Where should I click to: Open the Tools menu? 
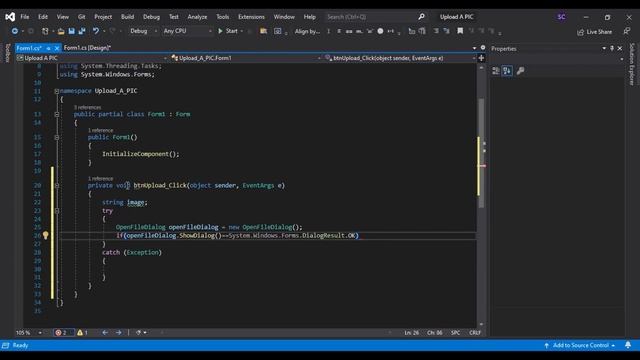[x=222, y=17]
